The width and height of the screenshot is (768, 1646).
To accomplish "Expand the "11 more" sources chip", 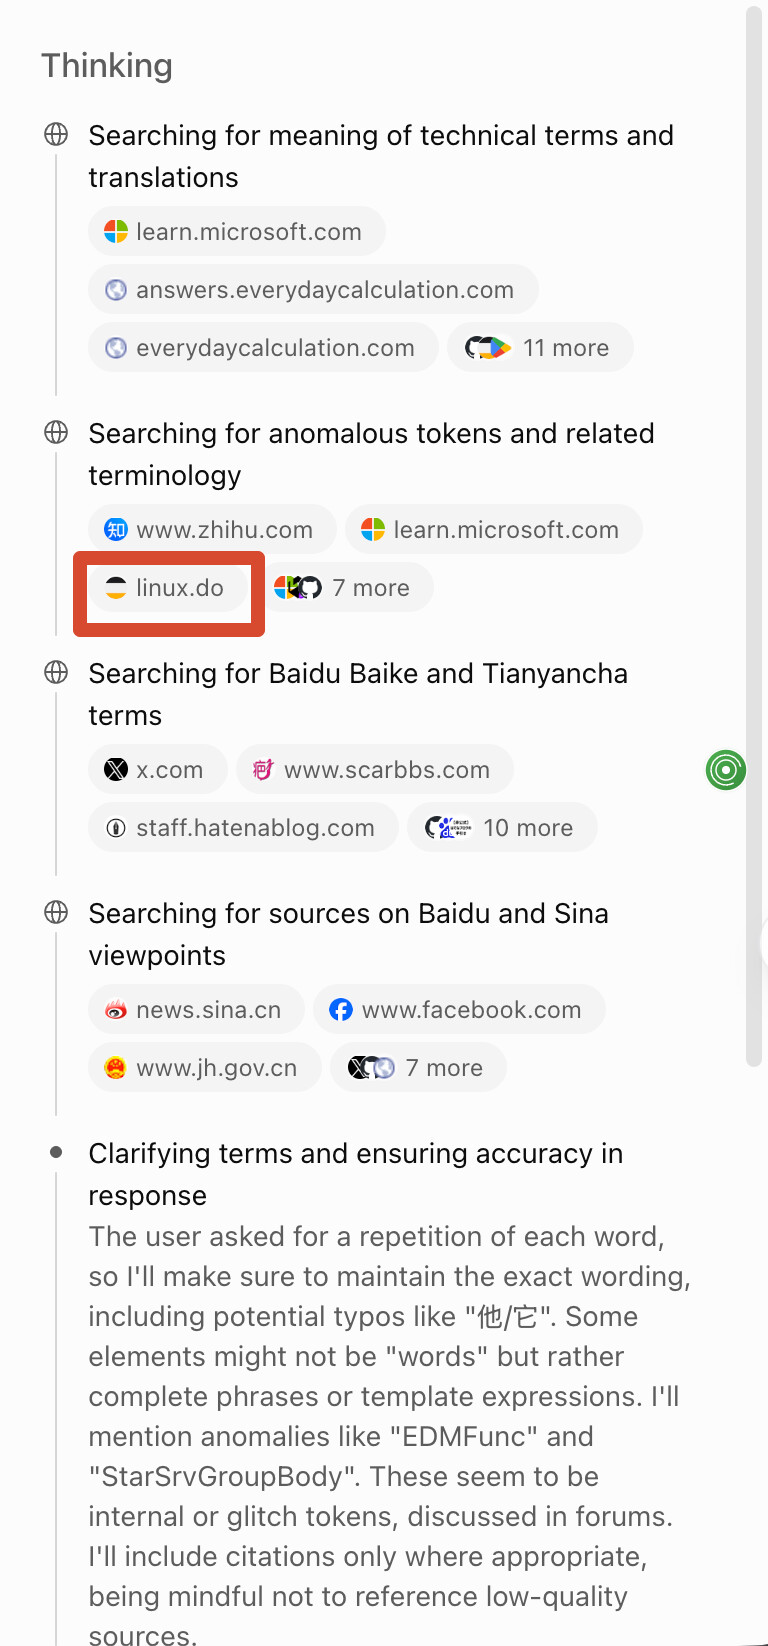I will (540, 348).
